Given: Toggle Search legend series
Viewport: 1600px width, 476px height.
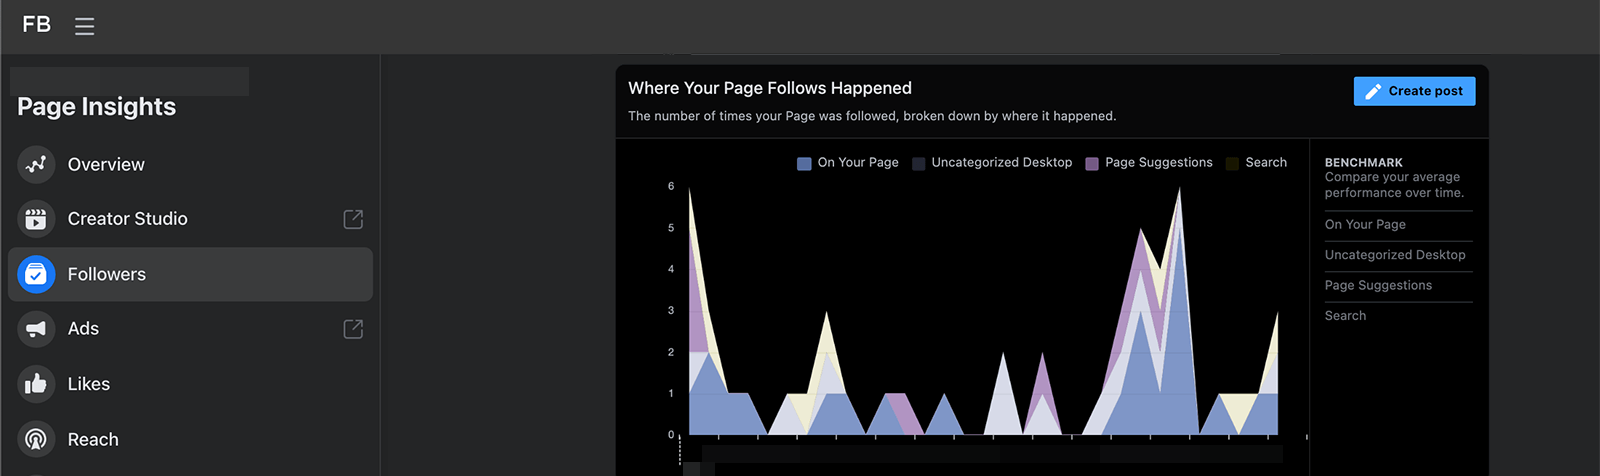Looking at the screenshot, I should (x=1256, y=163).
